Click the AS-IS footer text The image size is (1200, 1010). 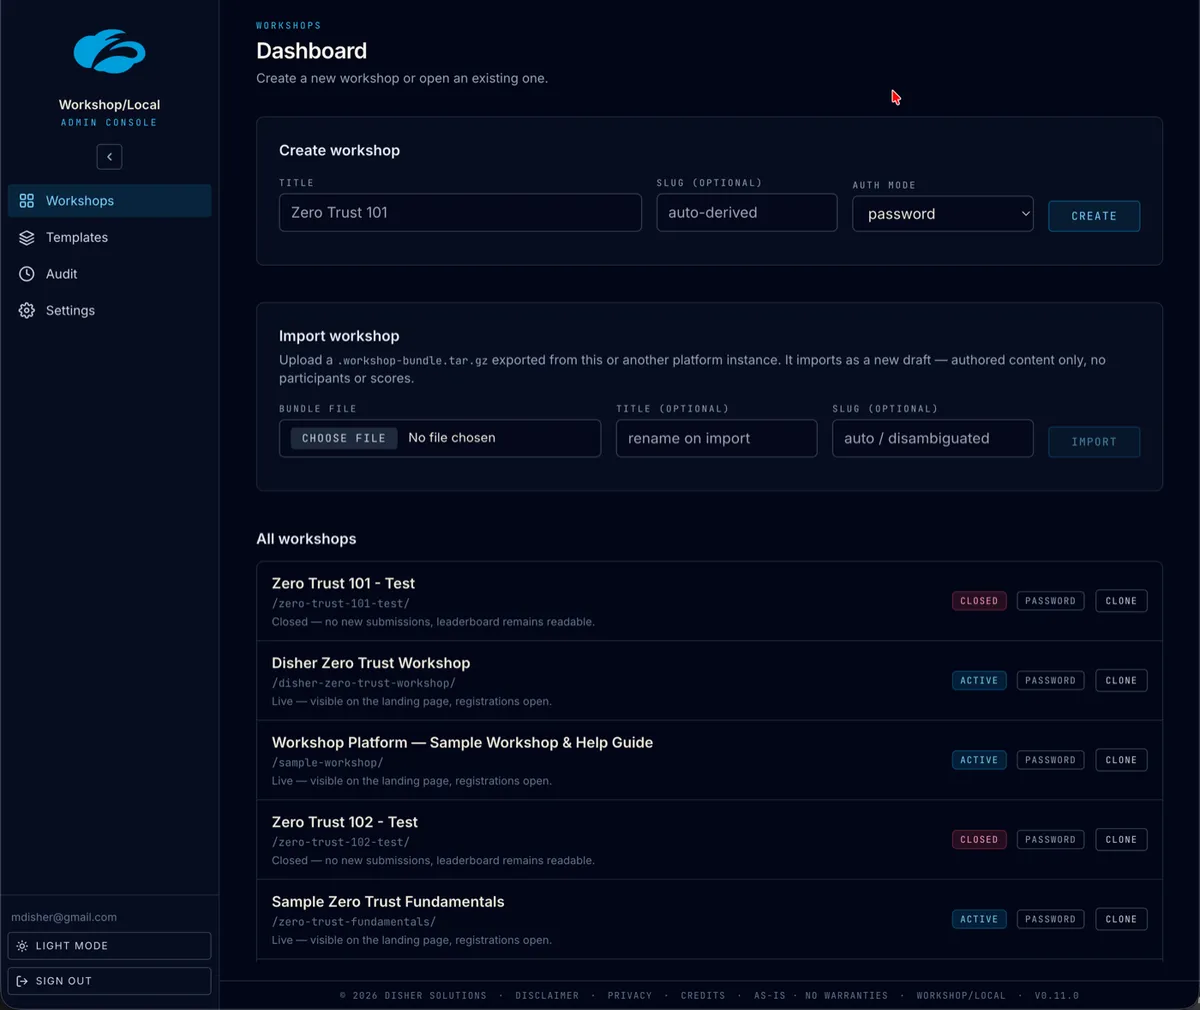770,996
